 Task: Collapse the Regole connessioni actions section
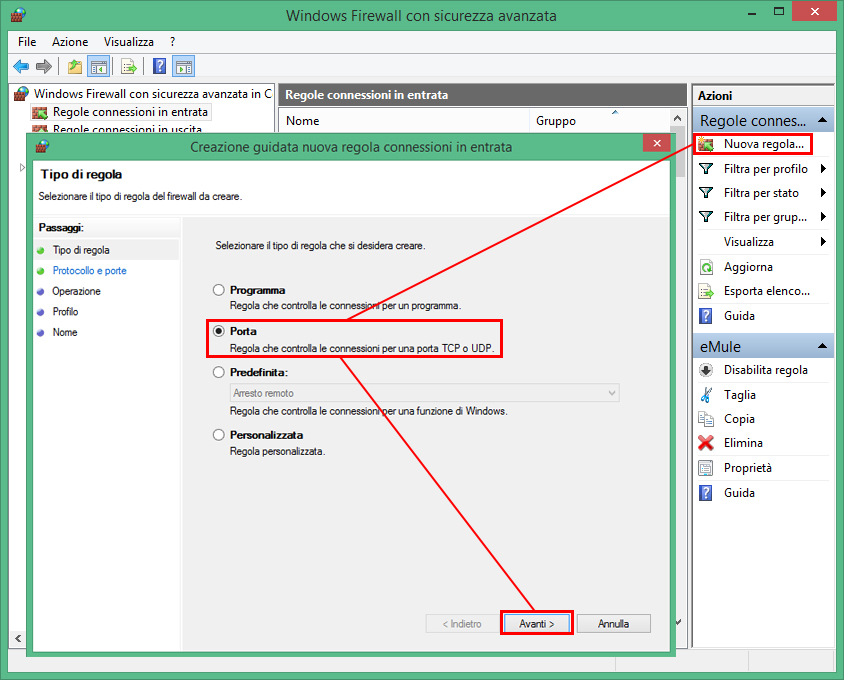tap(822, 120)
